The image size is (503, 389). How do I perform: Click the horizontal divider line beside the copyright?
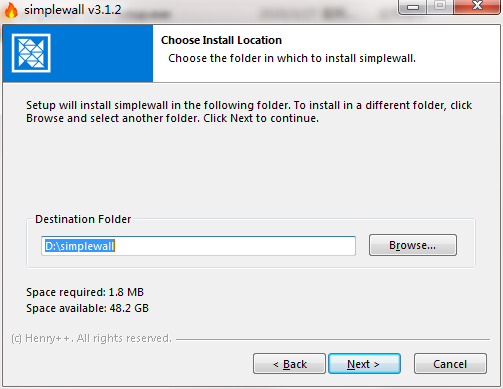[x=333, y=340]
